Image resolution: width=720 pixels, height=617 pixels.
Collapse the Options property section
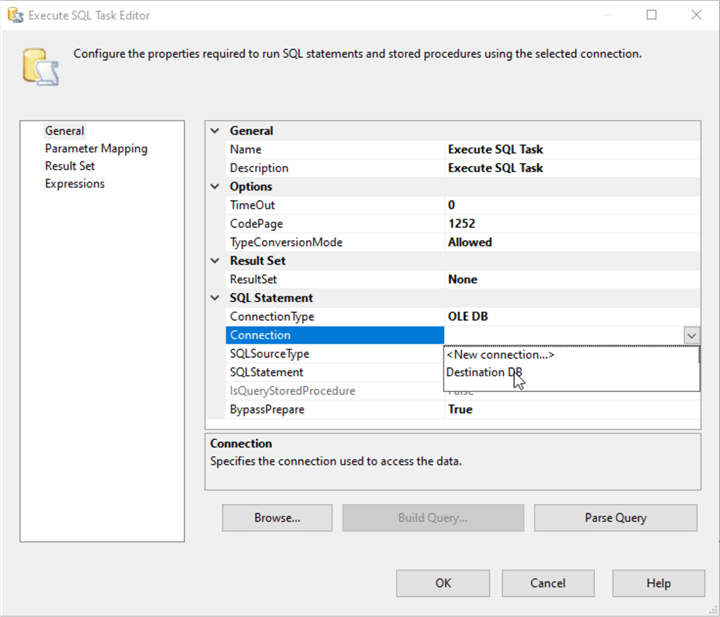[216, 187]
